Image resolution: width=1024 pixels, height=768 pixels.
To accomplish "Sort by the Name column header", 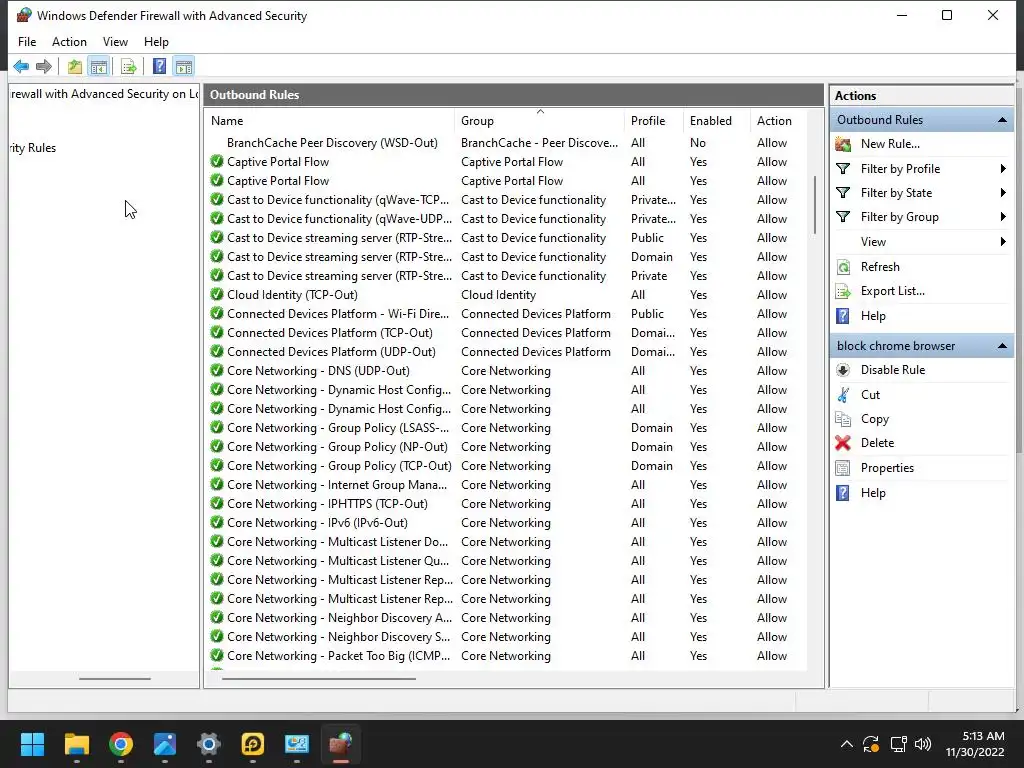I will click(330, 121).
